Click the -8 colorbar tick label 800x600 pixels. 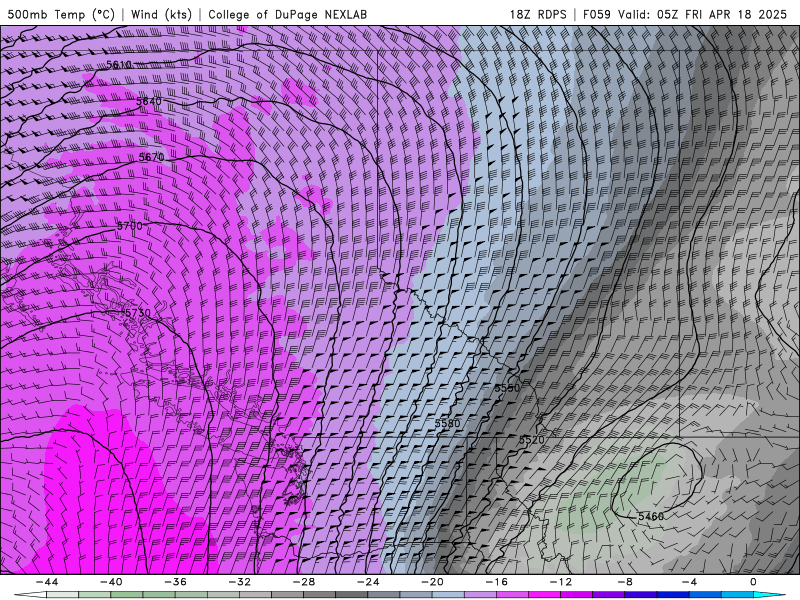click(624, 582)
